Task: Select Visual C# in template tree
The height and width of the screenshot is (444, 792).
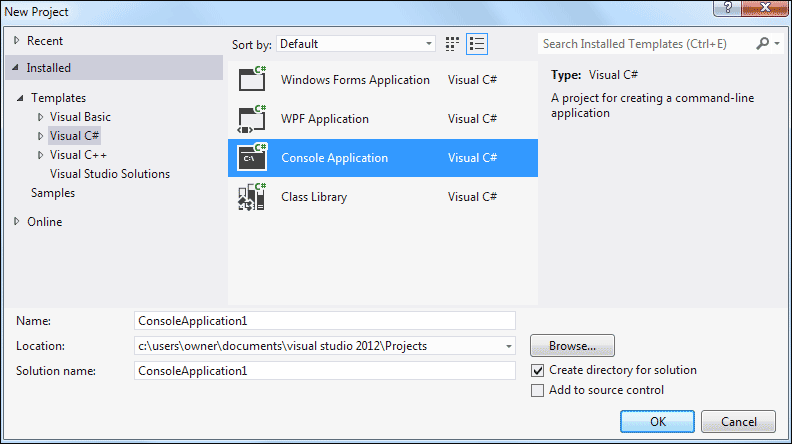Action: point(74,136)
